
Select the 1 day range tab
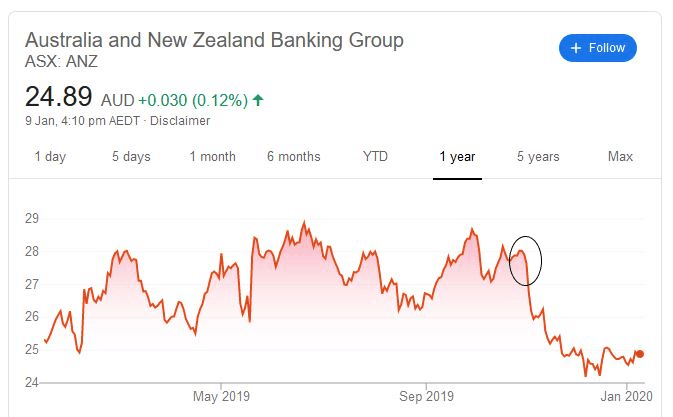click(x=50, y=156)
